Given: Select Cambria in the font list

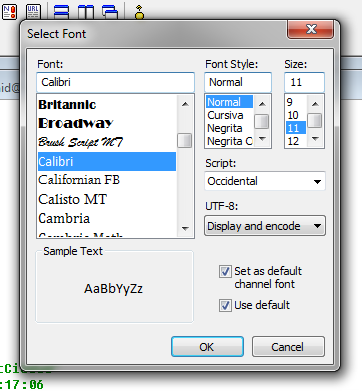Looking at the screenshot, I should tap(107, 219).
